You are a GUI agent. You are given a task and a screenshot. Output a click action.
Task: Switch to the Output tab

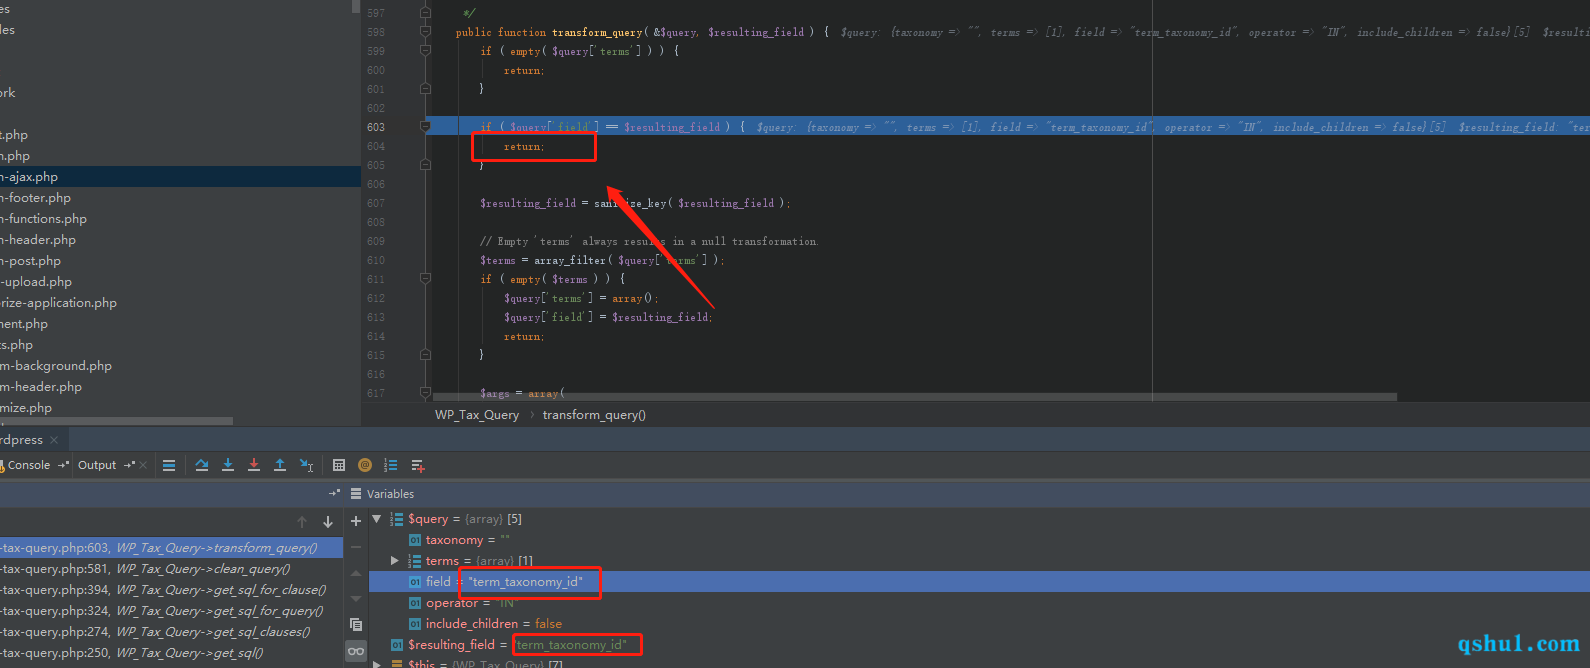[97, 465]
